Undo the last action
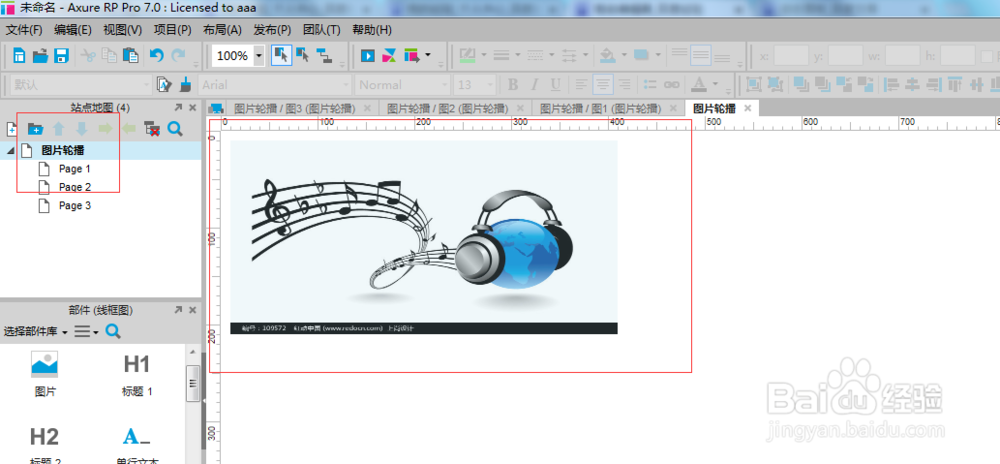Image resolution: width=1000 pixels, height=464 pixels. point(156,56)
